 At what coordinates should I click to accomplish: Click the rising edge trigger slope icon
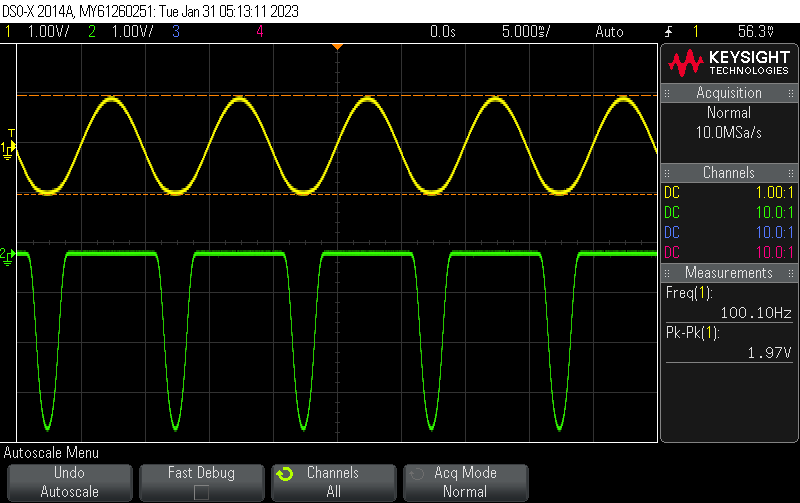668,32
